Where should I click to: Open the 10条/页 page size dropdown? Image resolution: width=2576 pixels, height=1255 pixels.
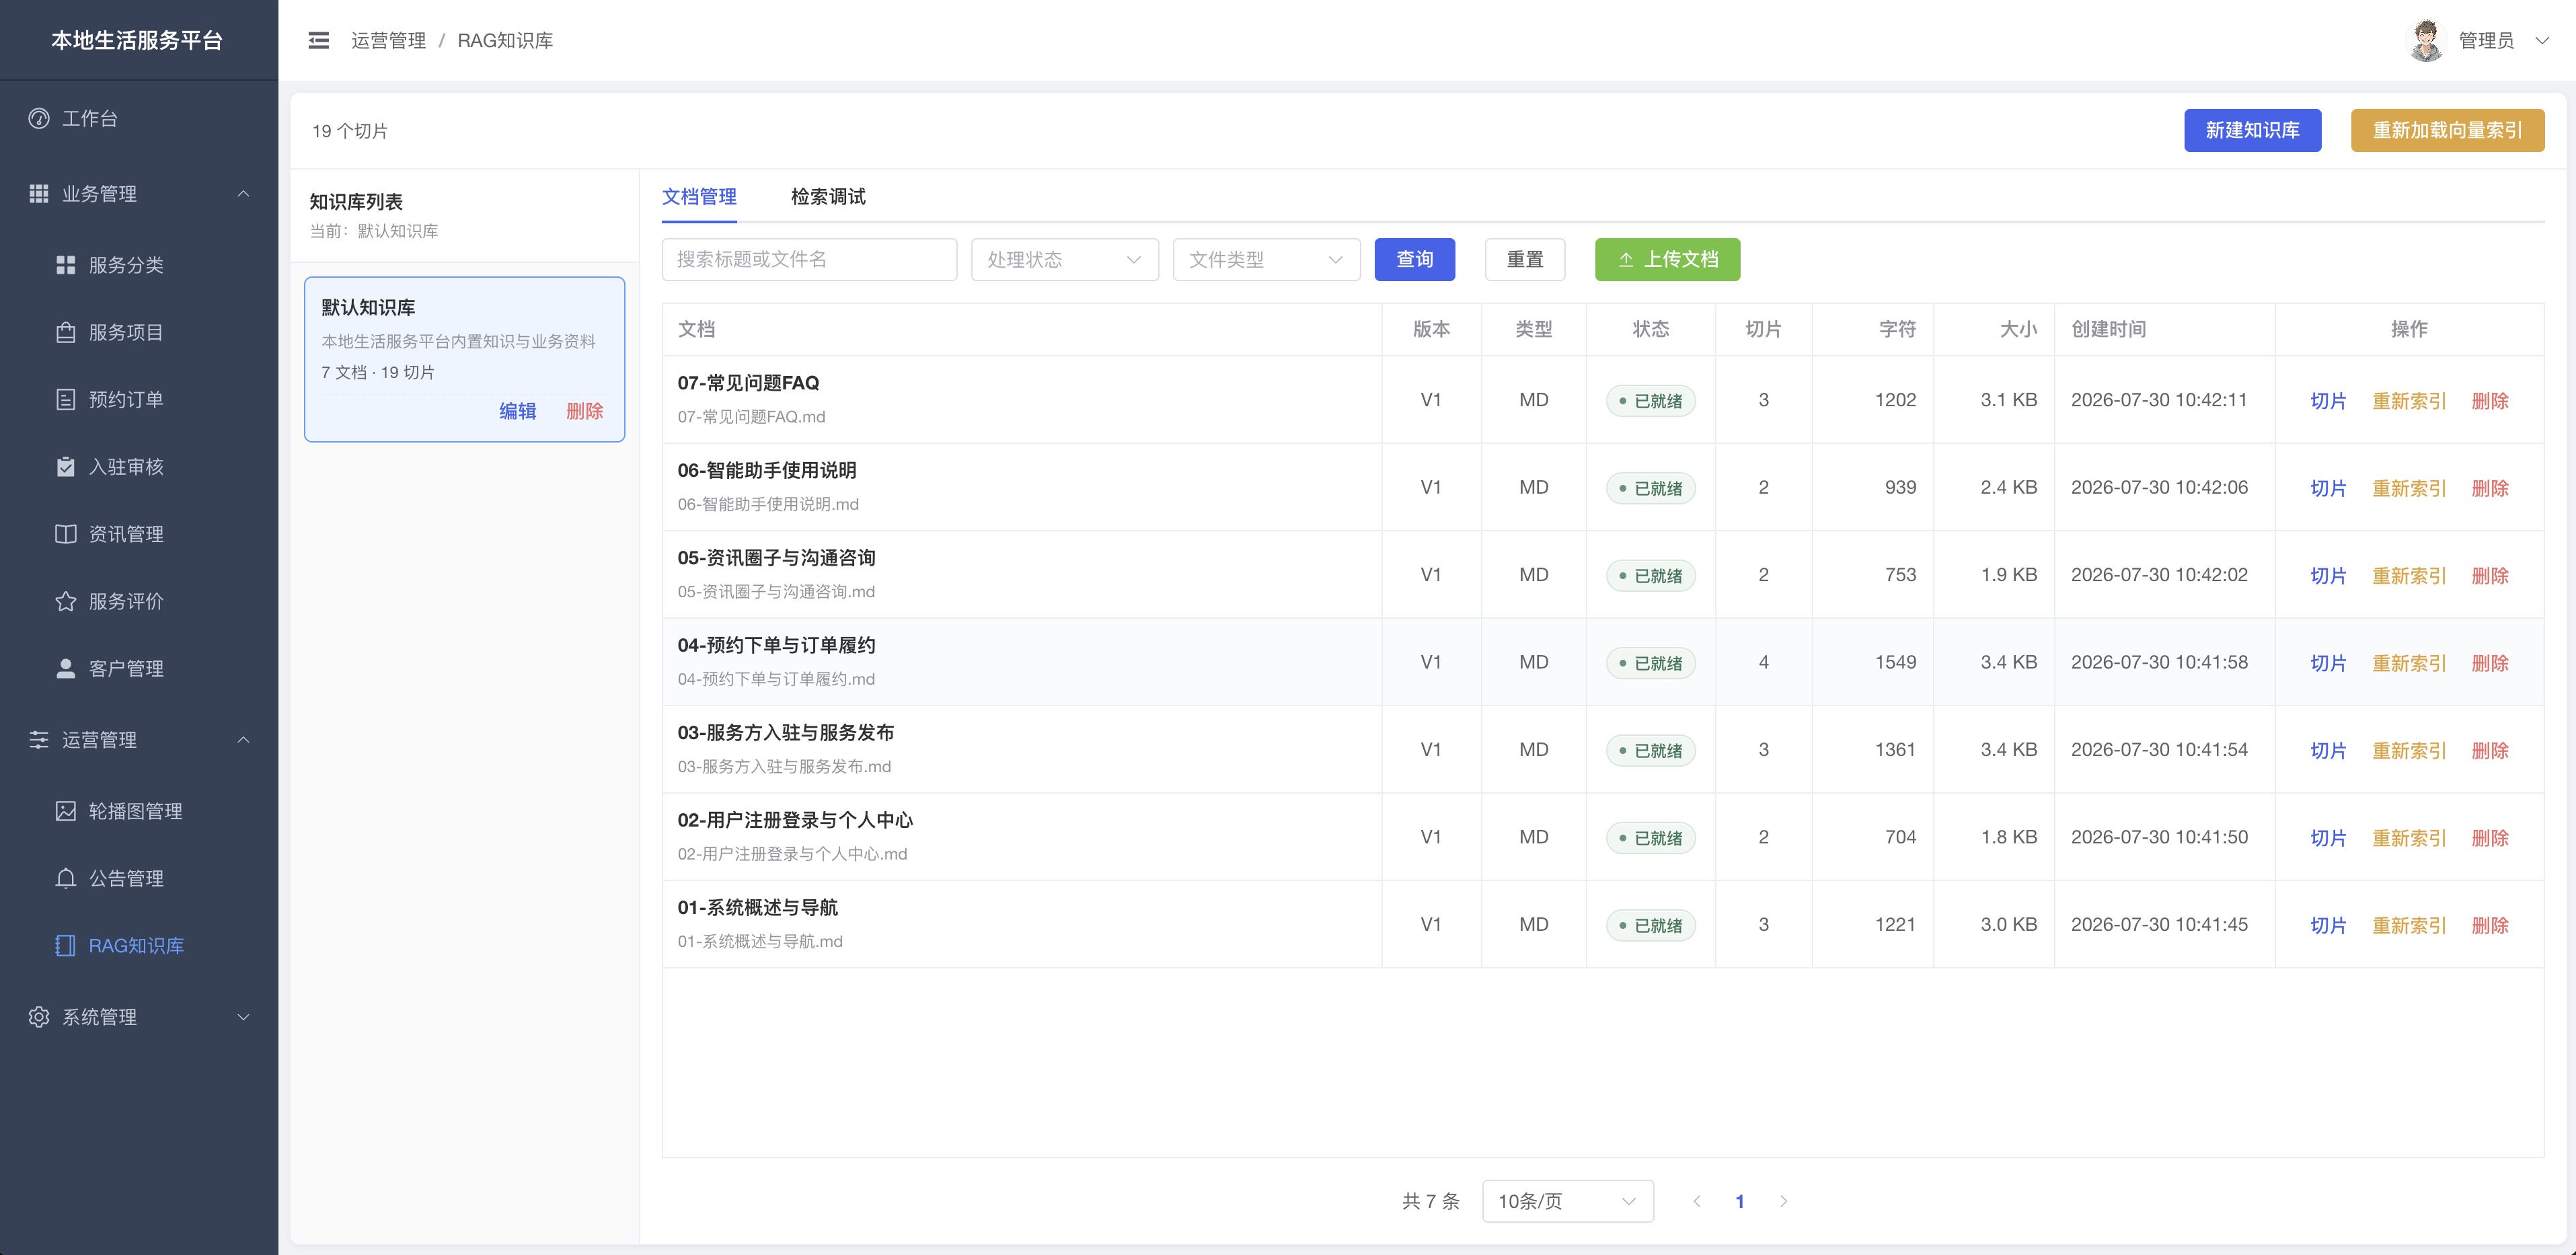click(x=1568, y=1201)
